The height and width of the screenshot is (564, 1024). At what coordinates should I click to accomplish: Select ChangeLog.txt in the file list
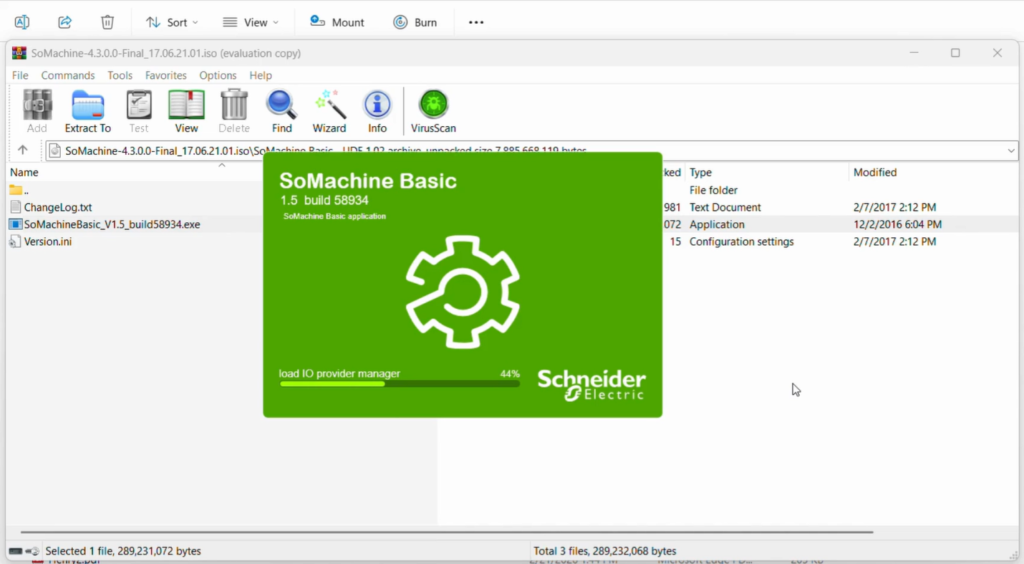point(58,207)
